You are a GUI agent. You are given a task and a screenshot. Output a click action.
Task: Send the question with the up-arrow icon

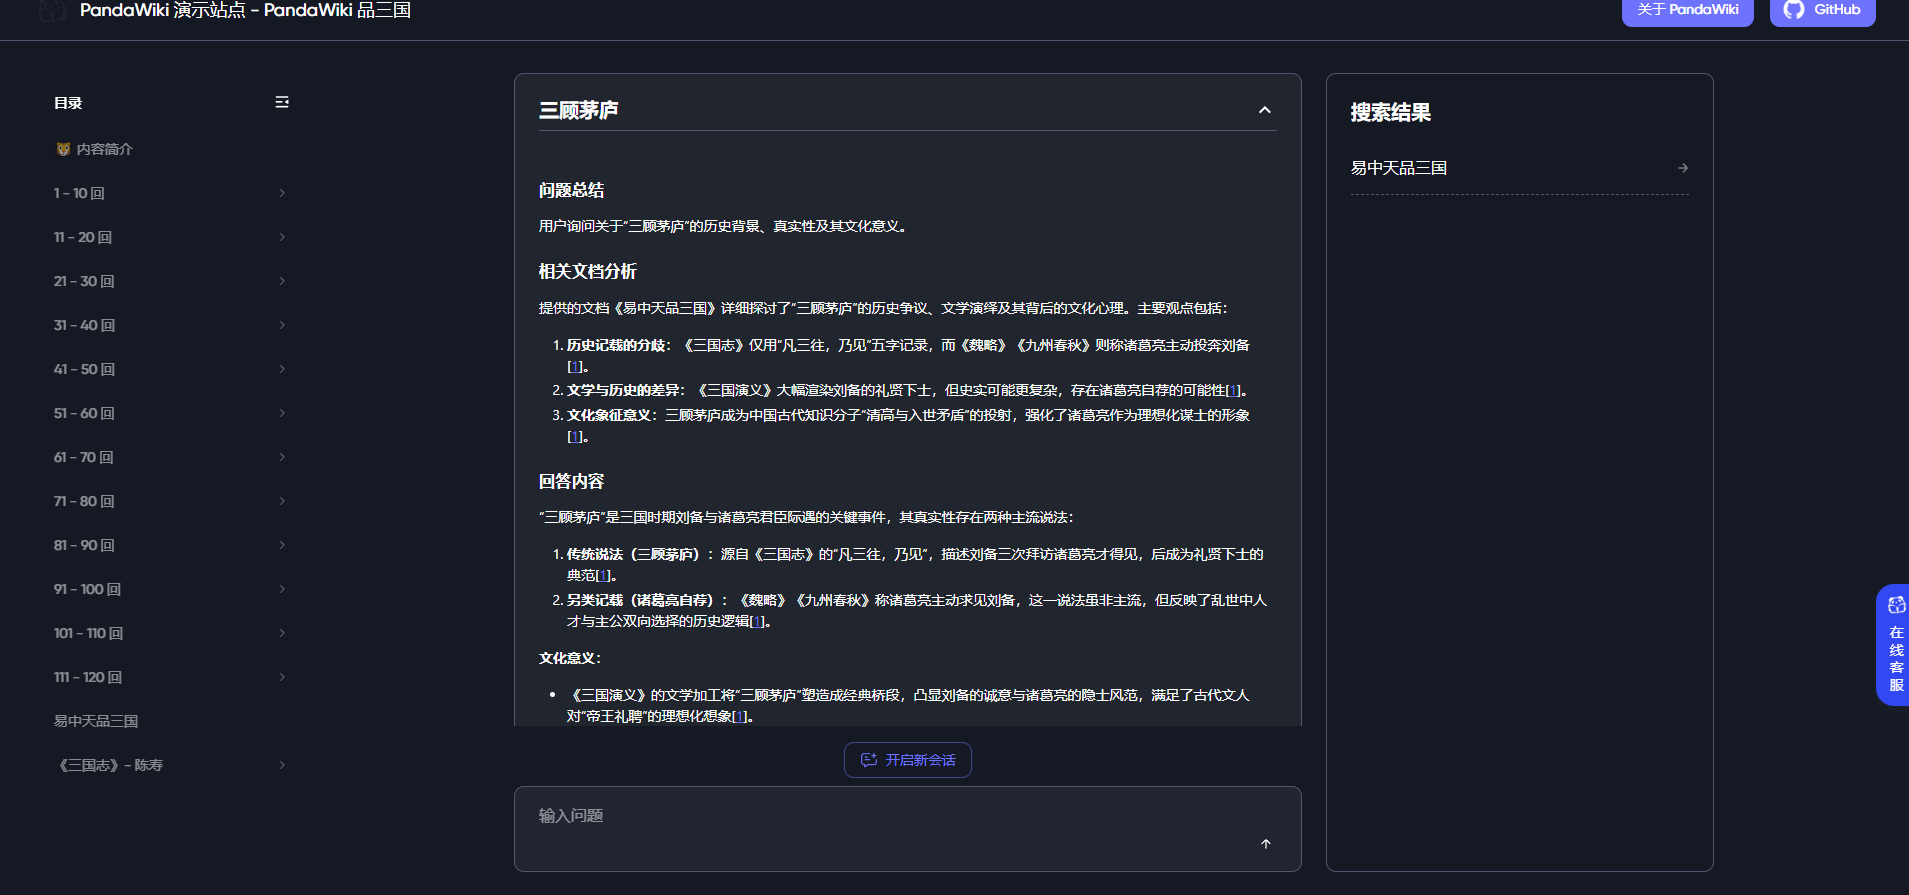(x=1266, y=844)
